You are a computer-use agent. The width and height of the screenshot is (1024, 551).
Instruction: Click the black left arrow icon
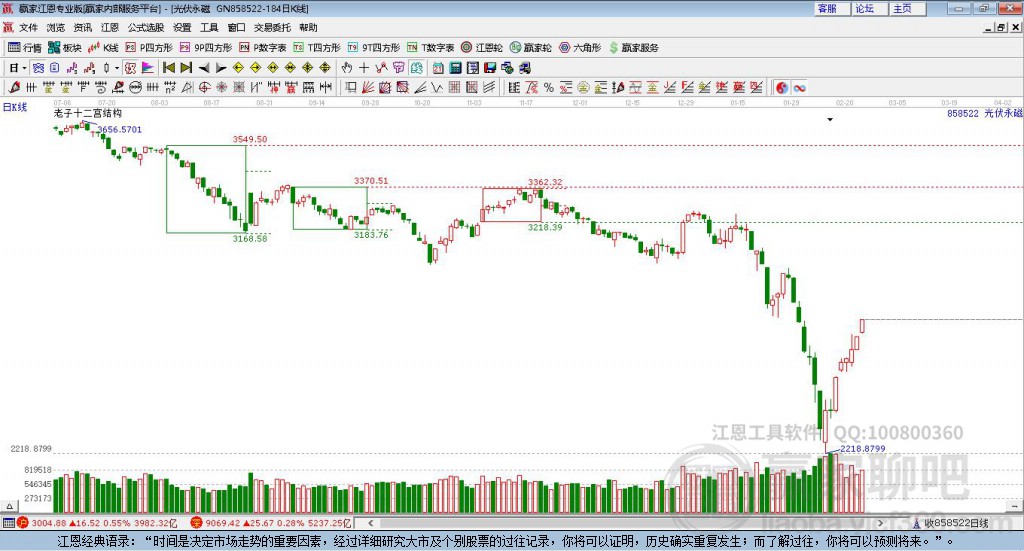204,68
